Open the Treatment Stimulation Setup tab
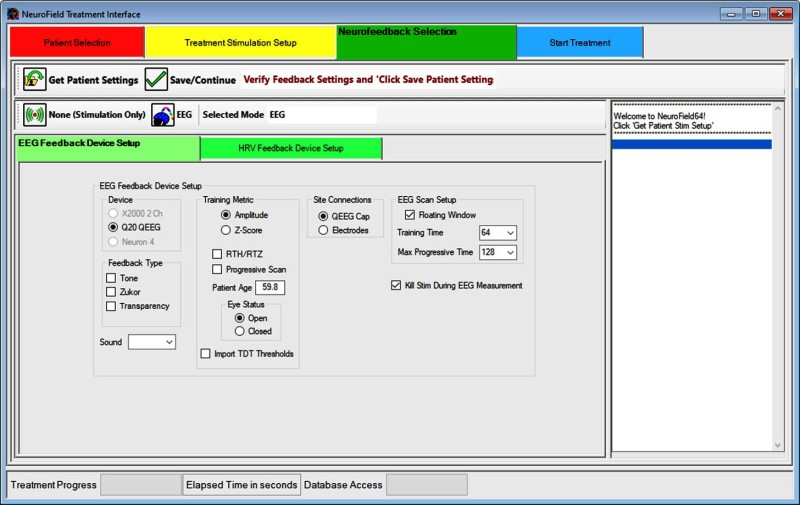This screenshot has height=505, width=800. coord(240,43)
